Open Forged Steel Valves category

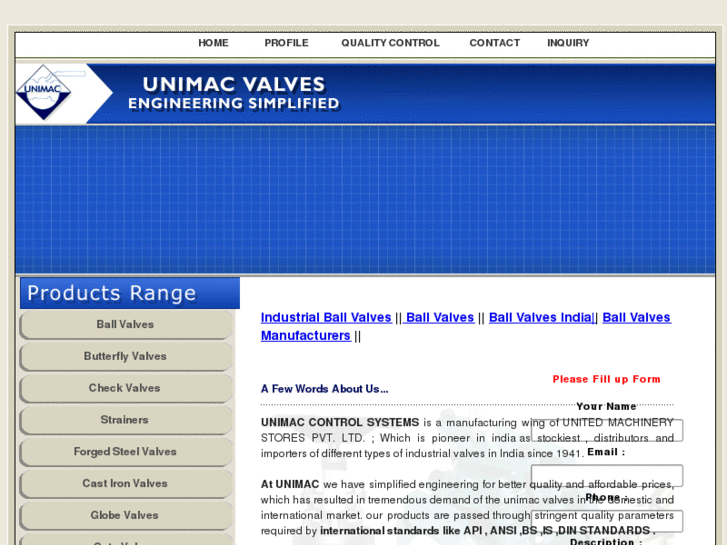click(126, 452)
